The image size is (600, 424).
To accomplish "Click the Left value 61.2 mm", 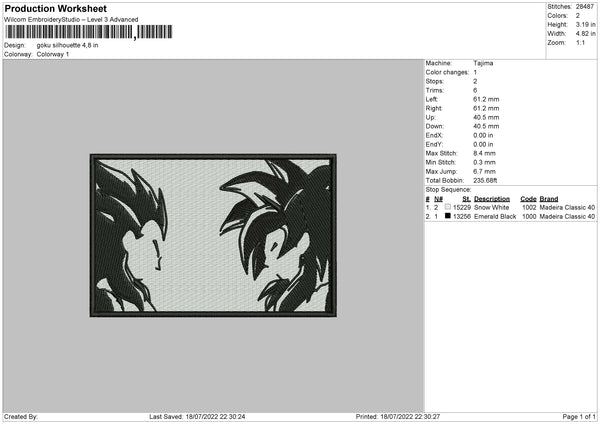I will point(486,99).
